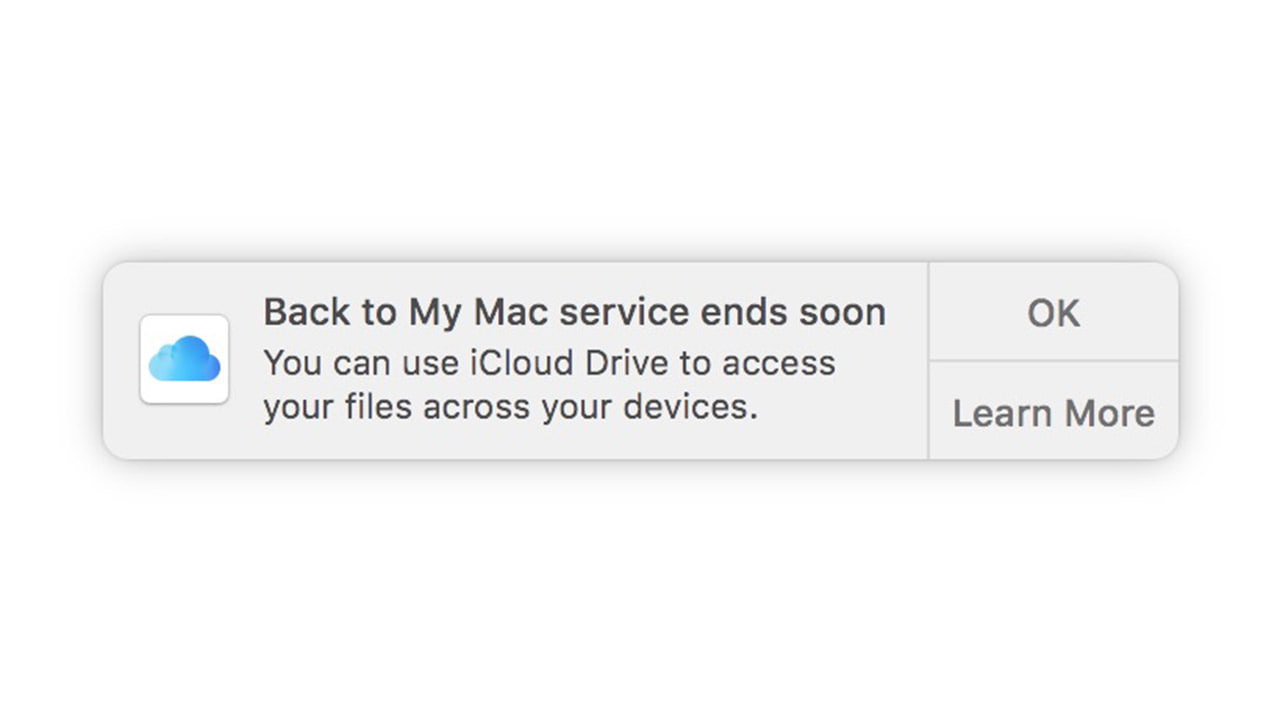Follow the Learn More link in the banner
The height and width of the screenshot is (720, 1280).
click(x=1053, y=412)
